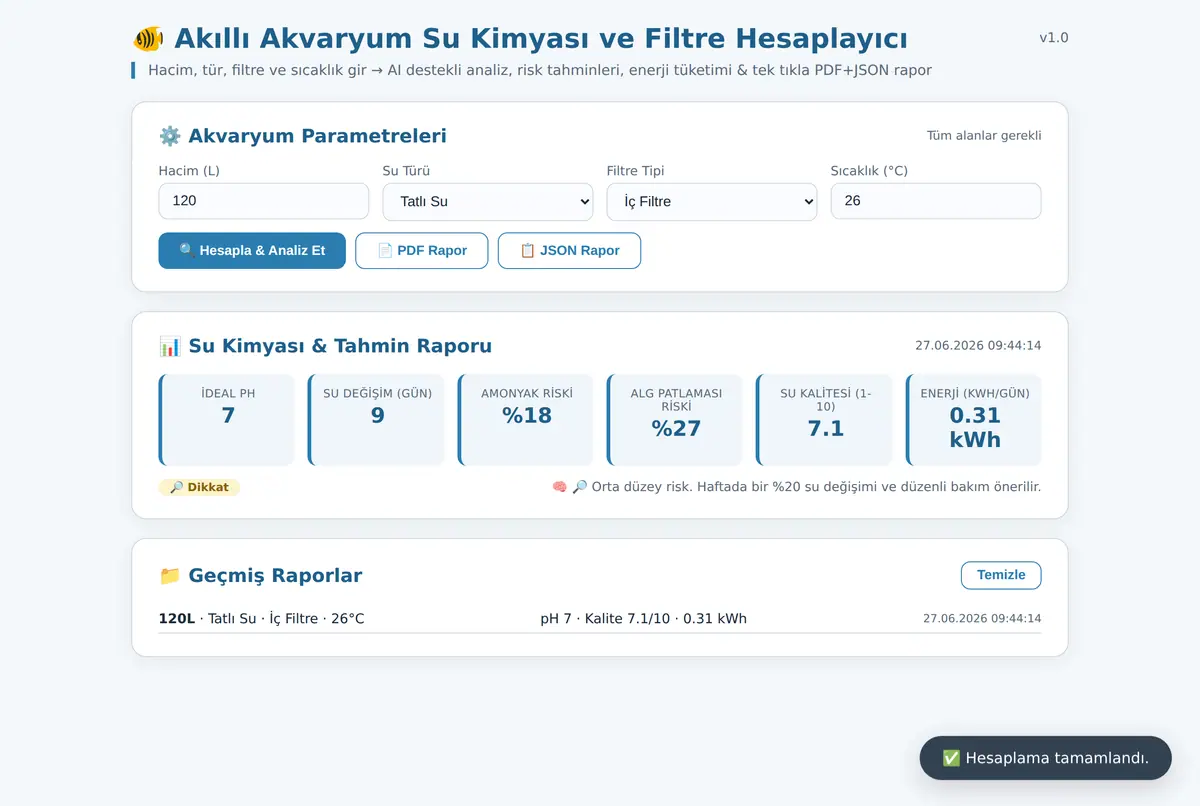This screenshot has height=806, width=1200.
Task: Click the v1.0 version label
Action: click(1054, 38)
